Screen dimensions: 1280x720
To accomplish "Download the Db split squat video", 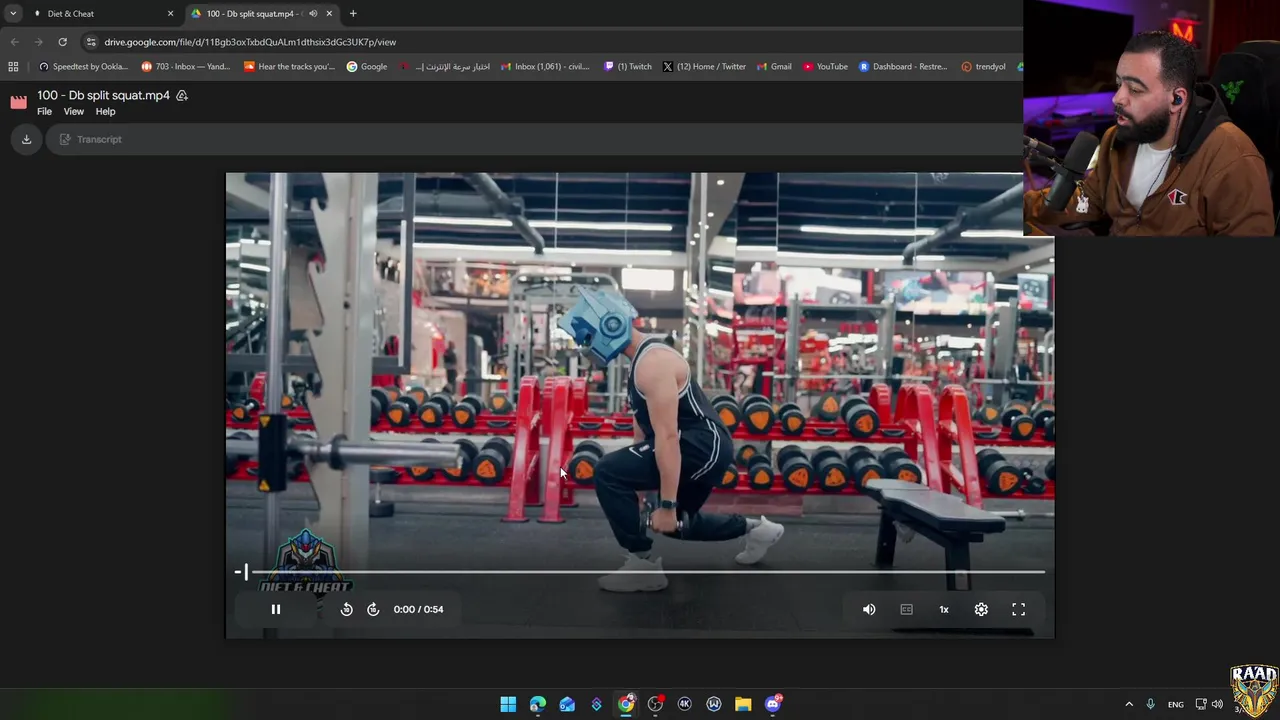I will pos(27,139).
